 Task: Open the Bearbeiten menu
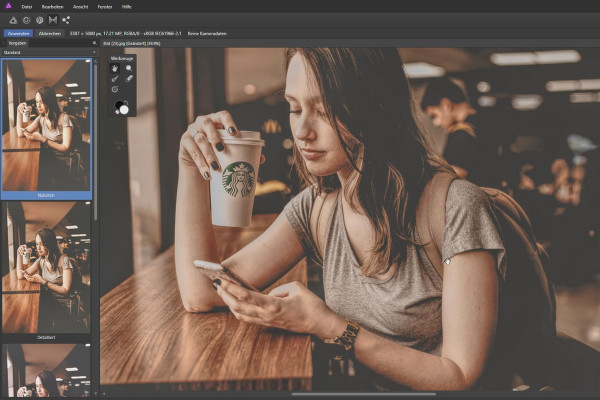click(52, 7)
